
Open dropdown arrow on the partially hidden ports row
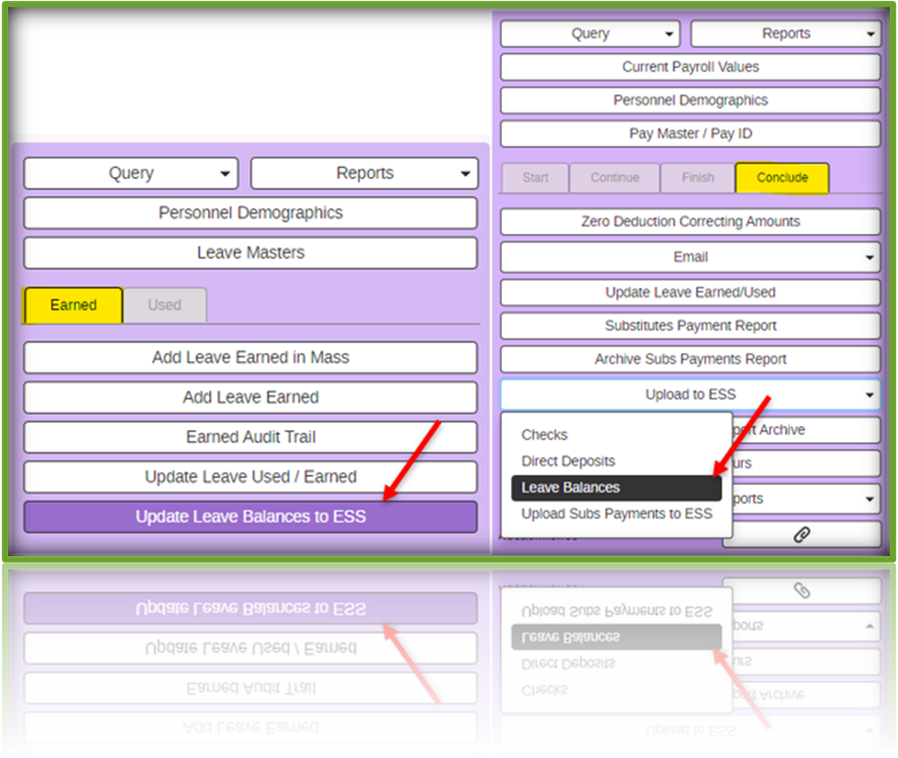(869, 499)
